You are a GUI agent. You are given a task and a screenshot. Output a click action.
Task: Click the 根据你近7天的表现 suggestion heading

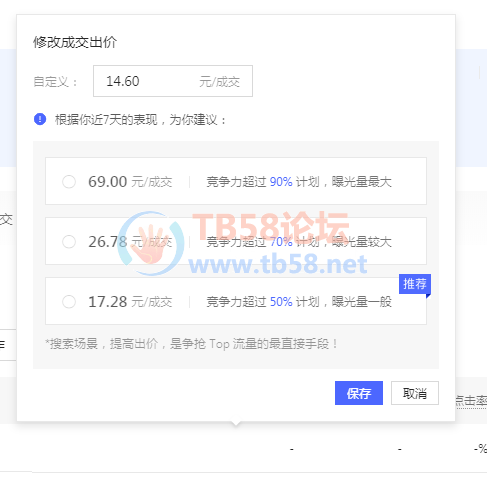pyautogui.click(x=141, y=120)
